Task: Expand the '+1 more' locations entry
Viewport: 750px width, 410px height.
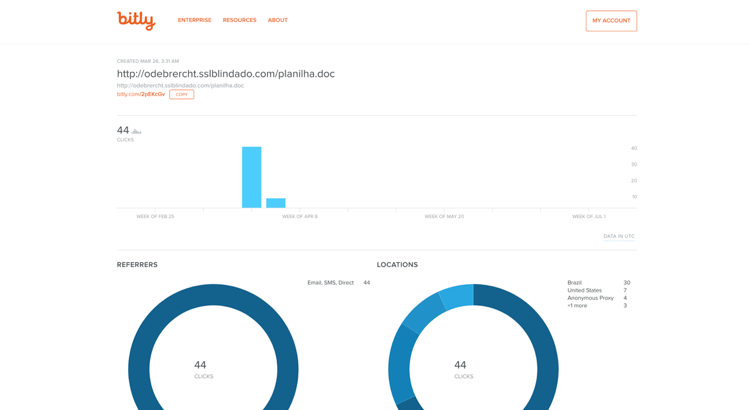Action: [577, 306]
